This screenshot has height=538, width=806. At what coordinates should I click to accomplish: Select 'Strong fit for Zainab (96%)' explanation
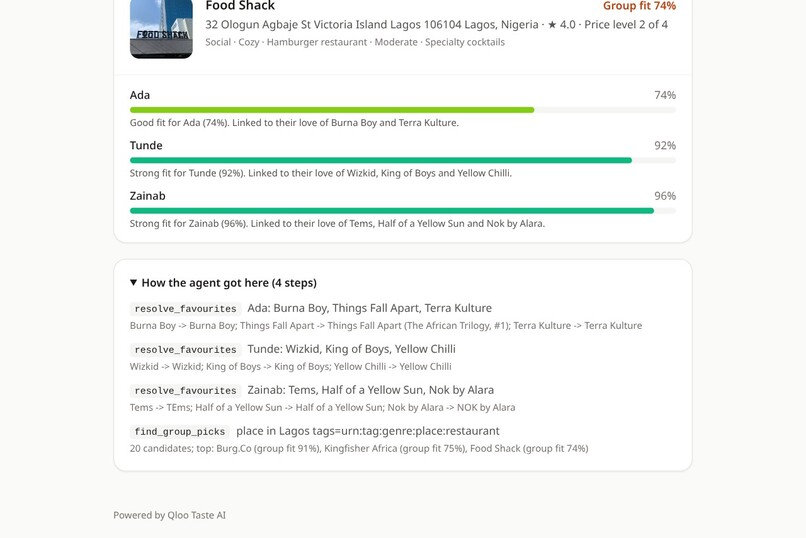pos(337,224)
